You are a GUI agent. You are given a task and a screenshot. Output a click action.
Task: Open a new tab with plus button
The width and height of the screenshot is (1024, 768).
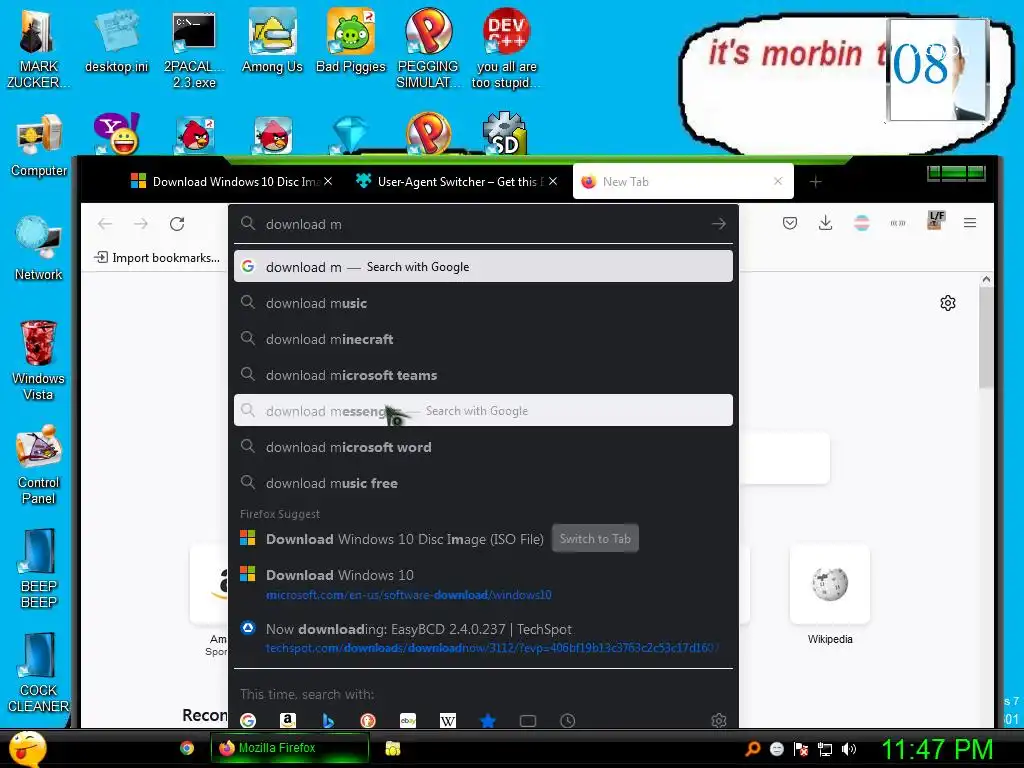(x=815, y=182)
